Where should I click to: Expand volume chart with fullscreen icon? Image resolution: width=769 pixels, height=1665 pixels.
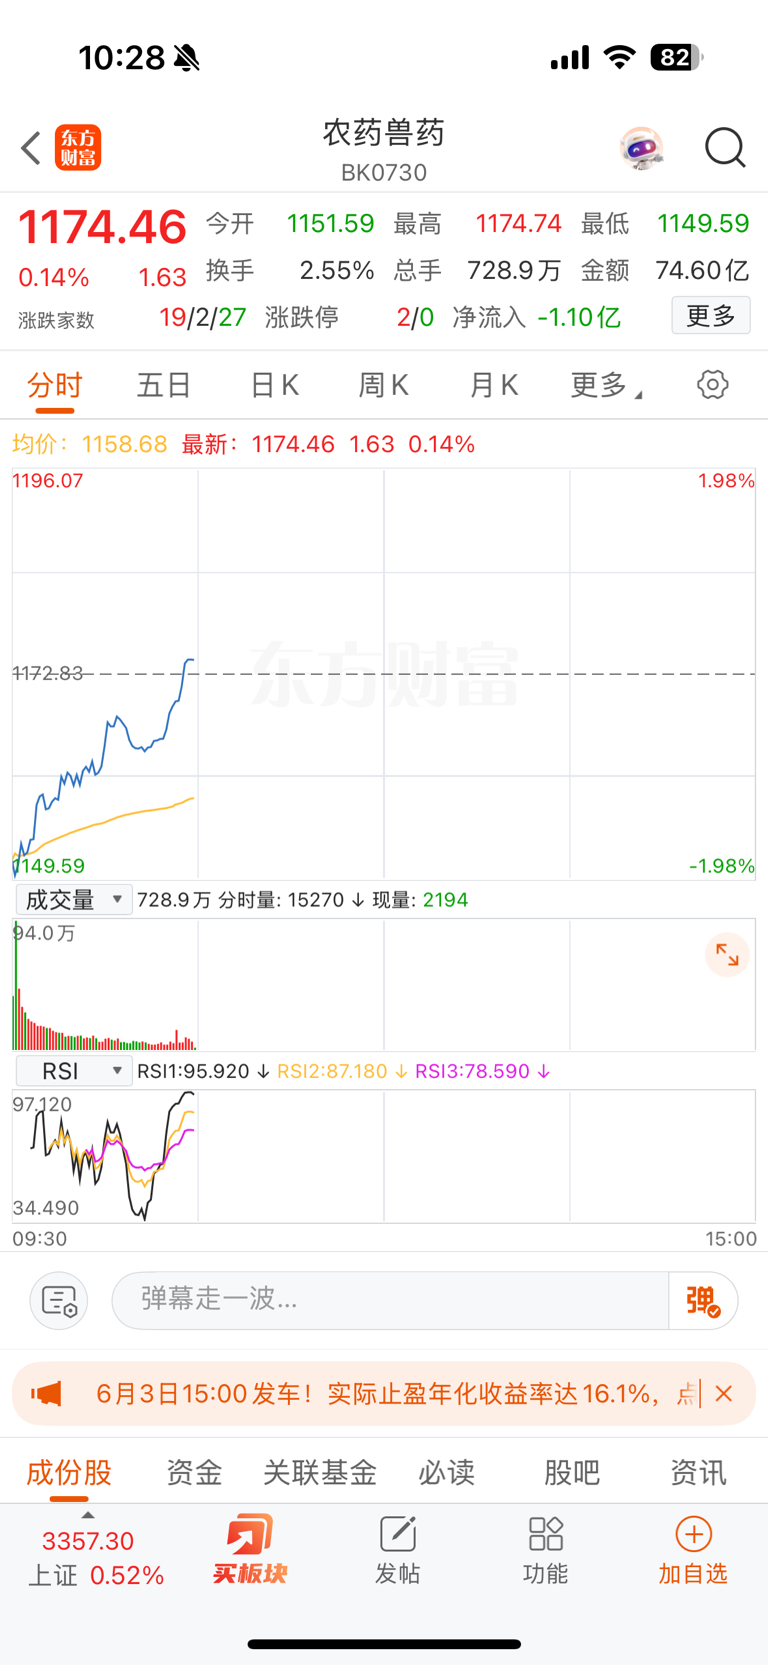727,956
